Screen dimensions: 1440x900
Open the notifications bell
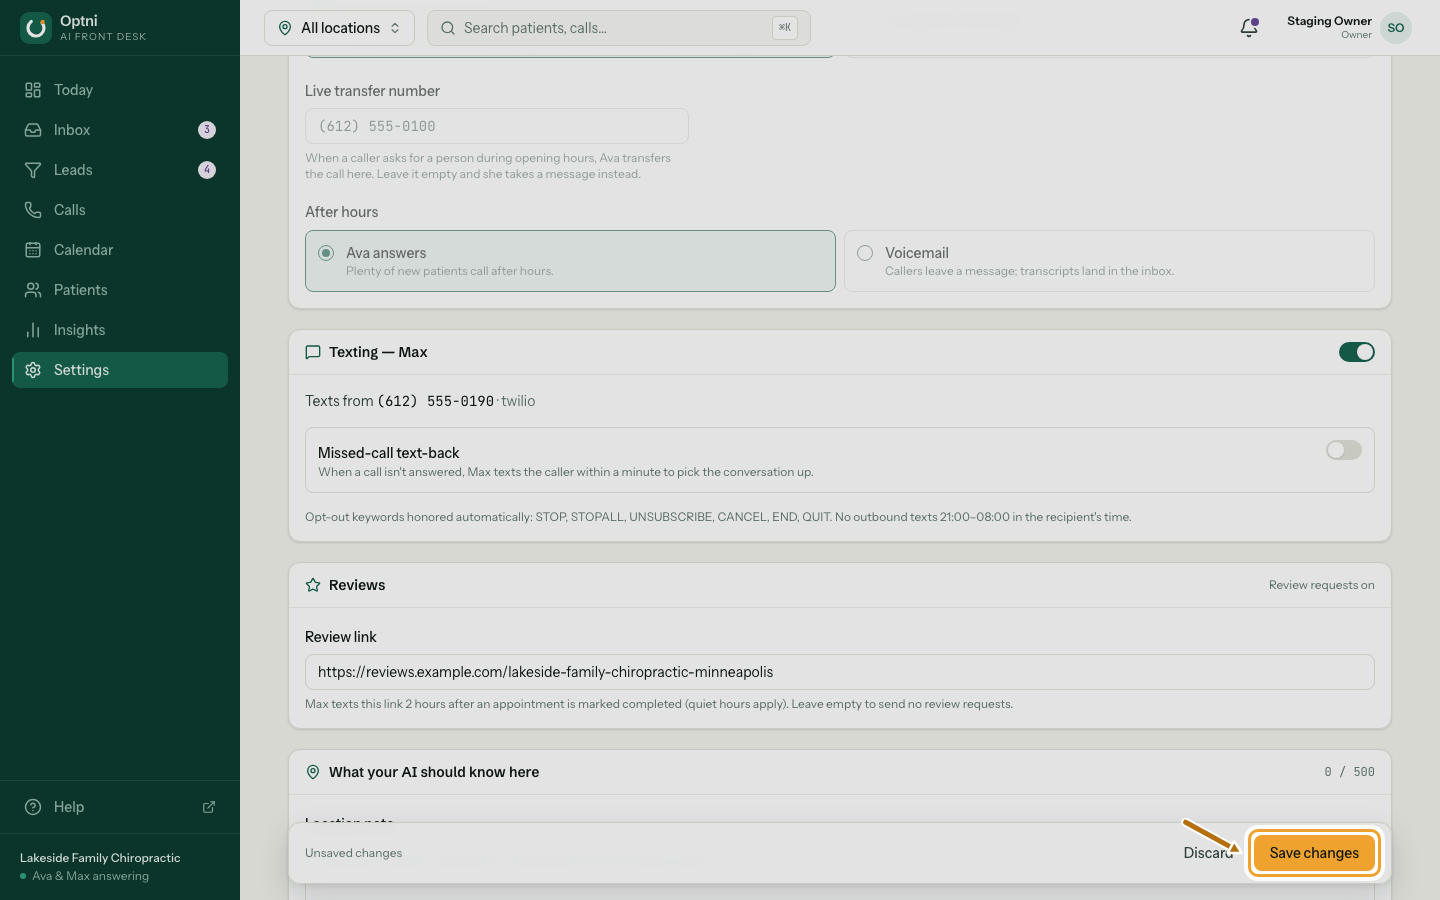[1249, 28]
